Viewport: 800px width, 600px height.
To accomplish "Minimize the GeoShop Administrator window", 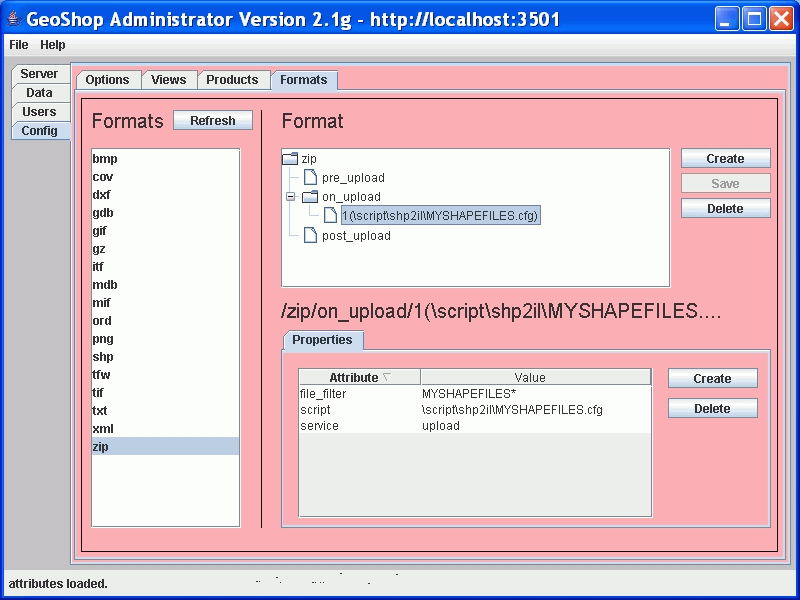I will (x=726, y=19).
